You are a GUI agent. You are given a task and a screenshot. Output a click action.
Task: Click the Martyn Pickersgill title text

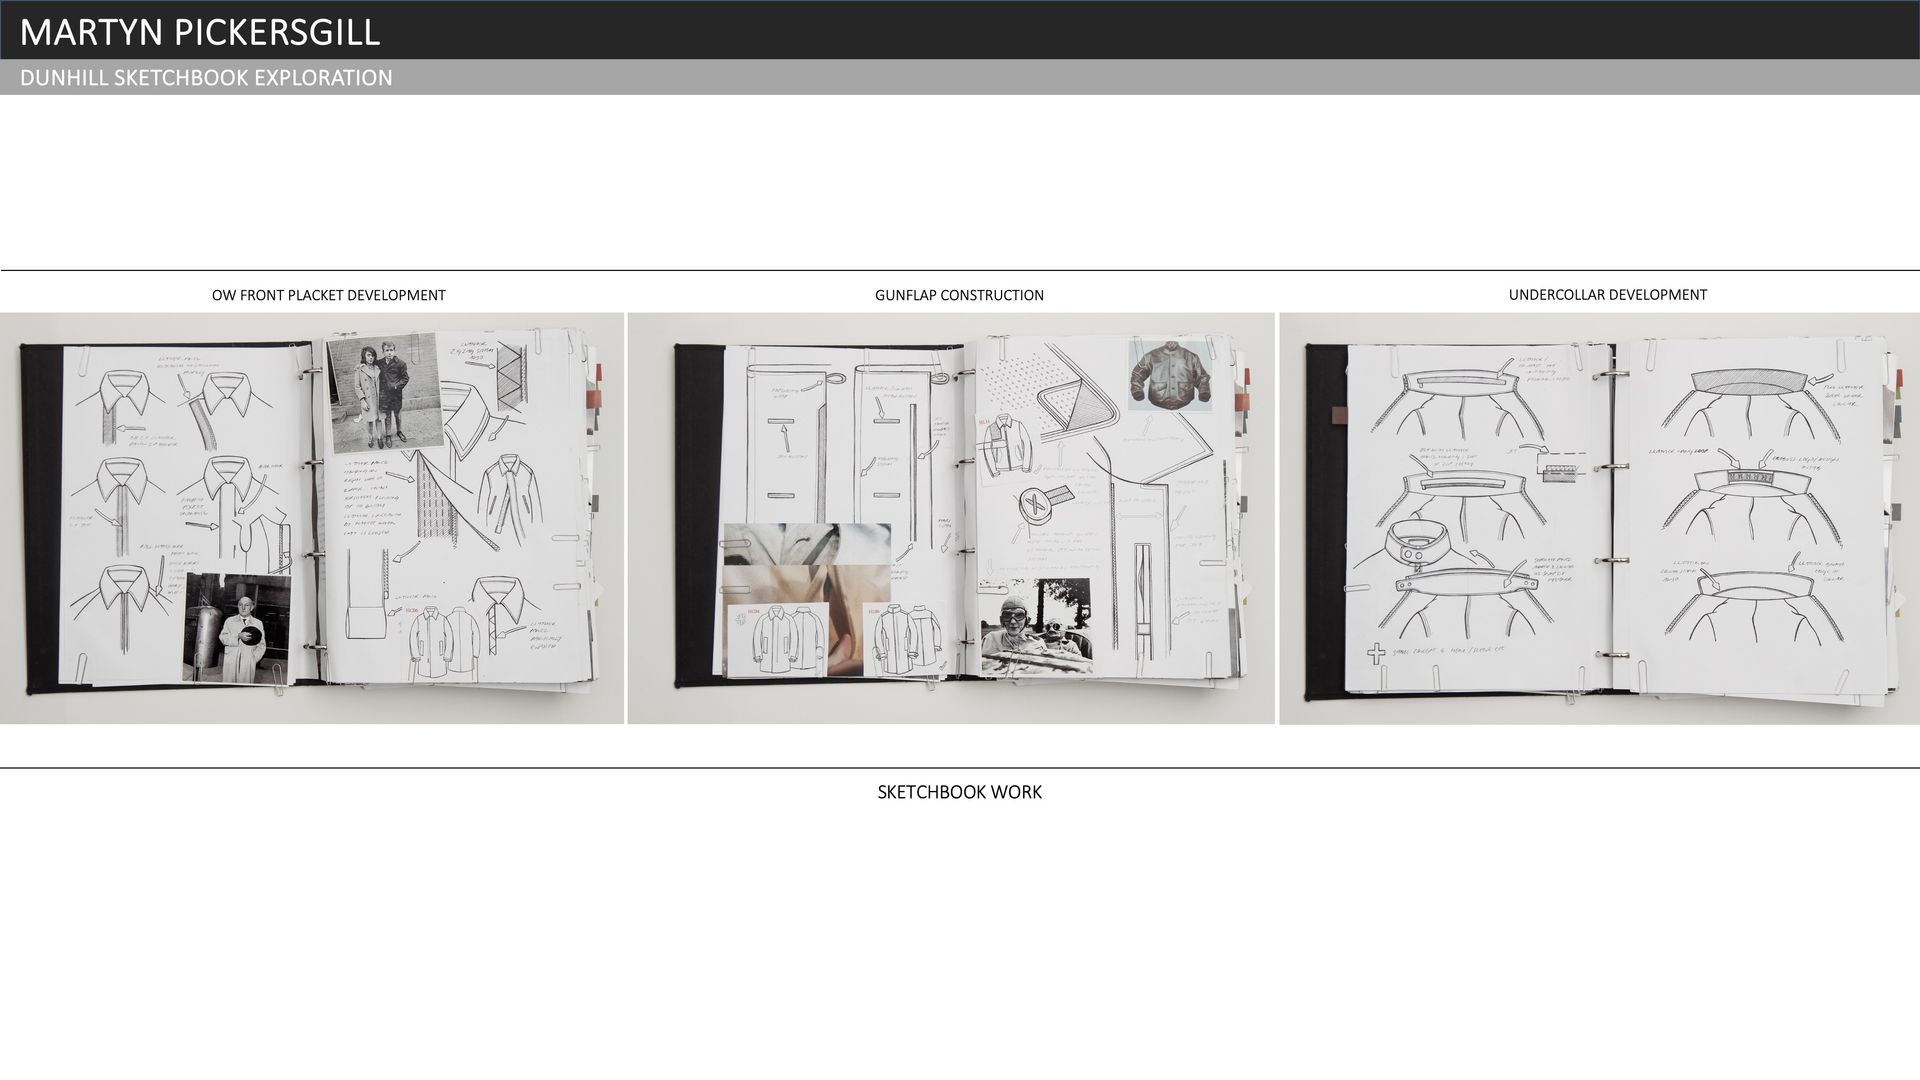pos(200,32)
